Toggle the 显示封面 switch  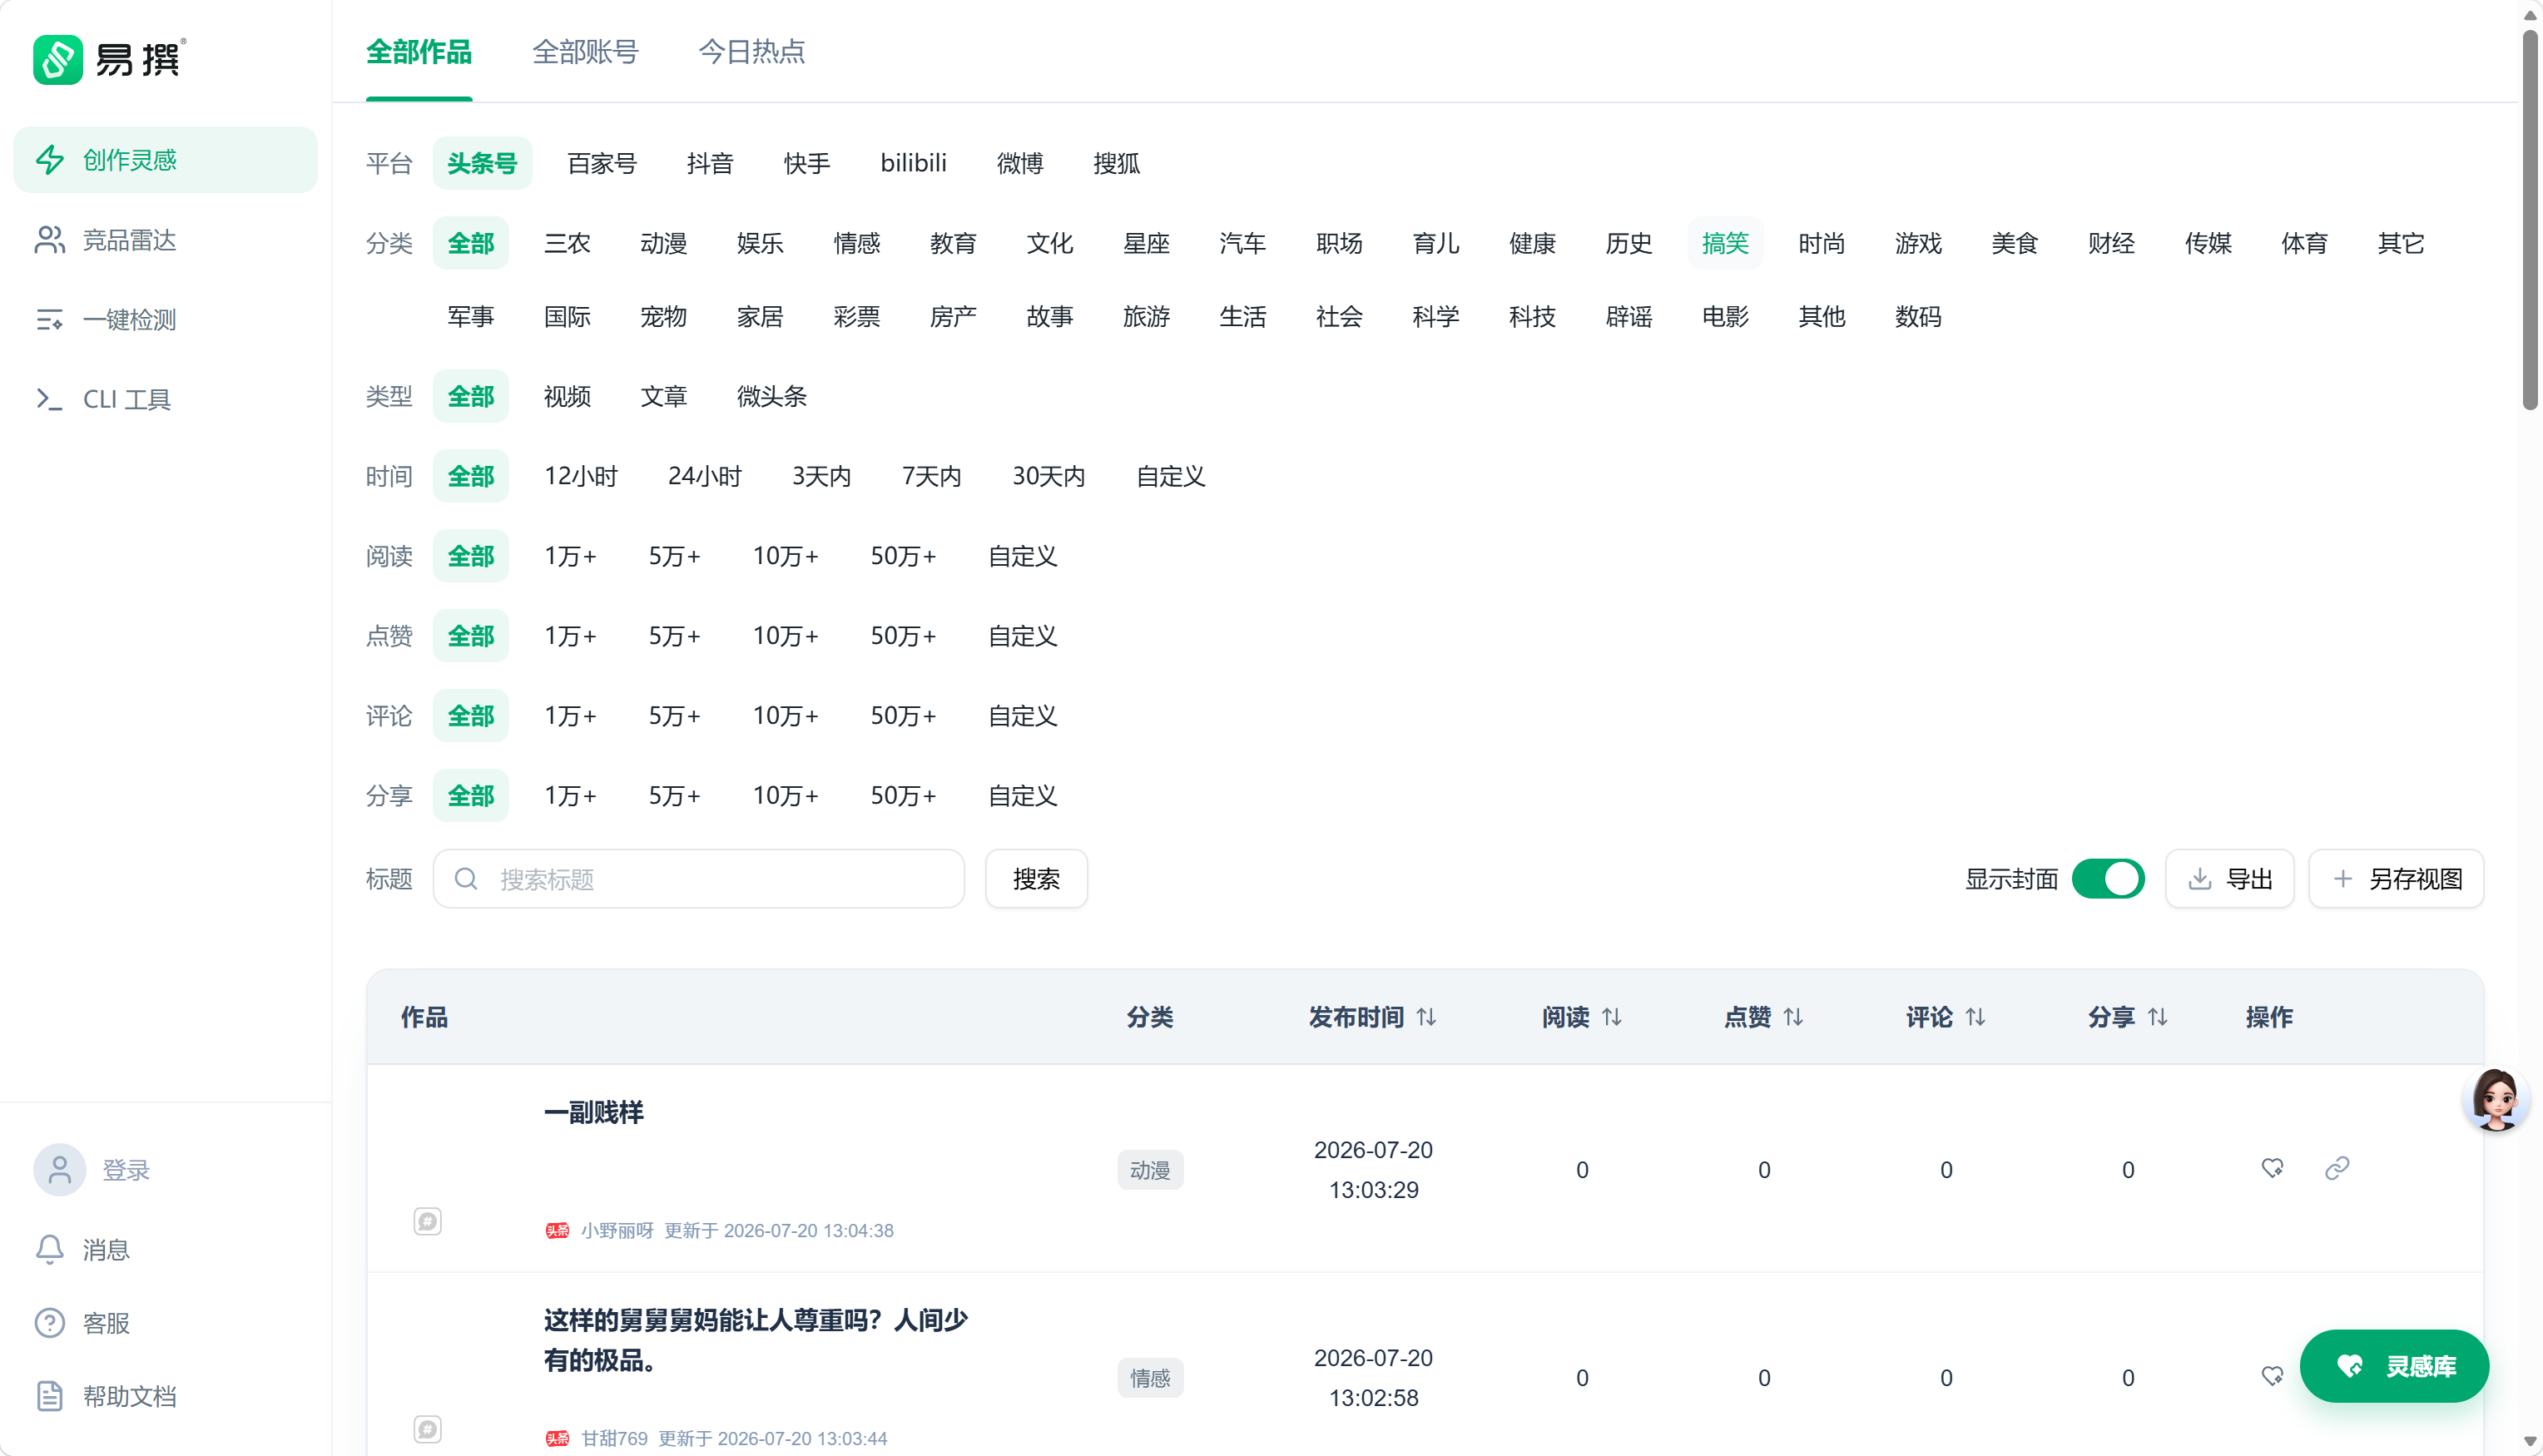2108,879
